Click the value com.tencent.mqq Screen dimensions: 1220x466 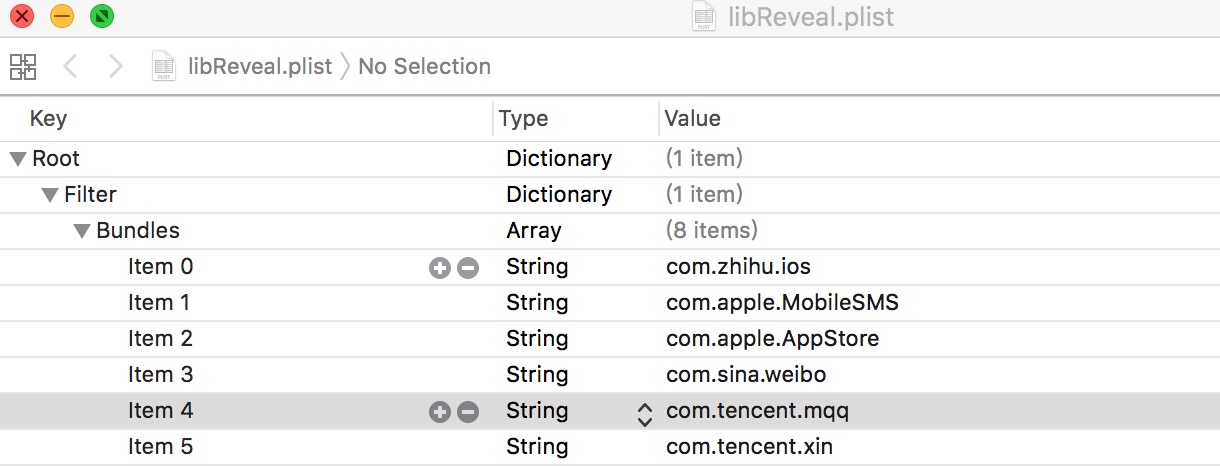tap(757, 411)
